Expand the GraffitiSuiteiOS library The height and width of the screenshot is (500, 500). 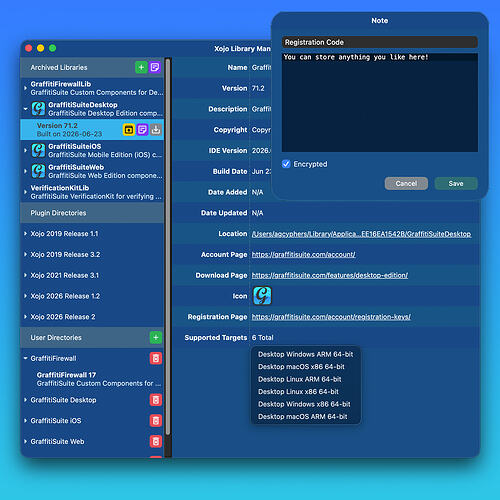click(25, 150)
